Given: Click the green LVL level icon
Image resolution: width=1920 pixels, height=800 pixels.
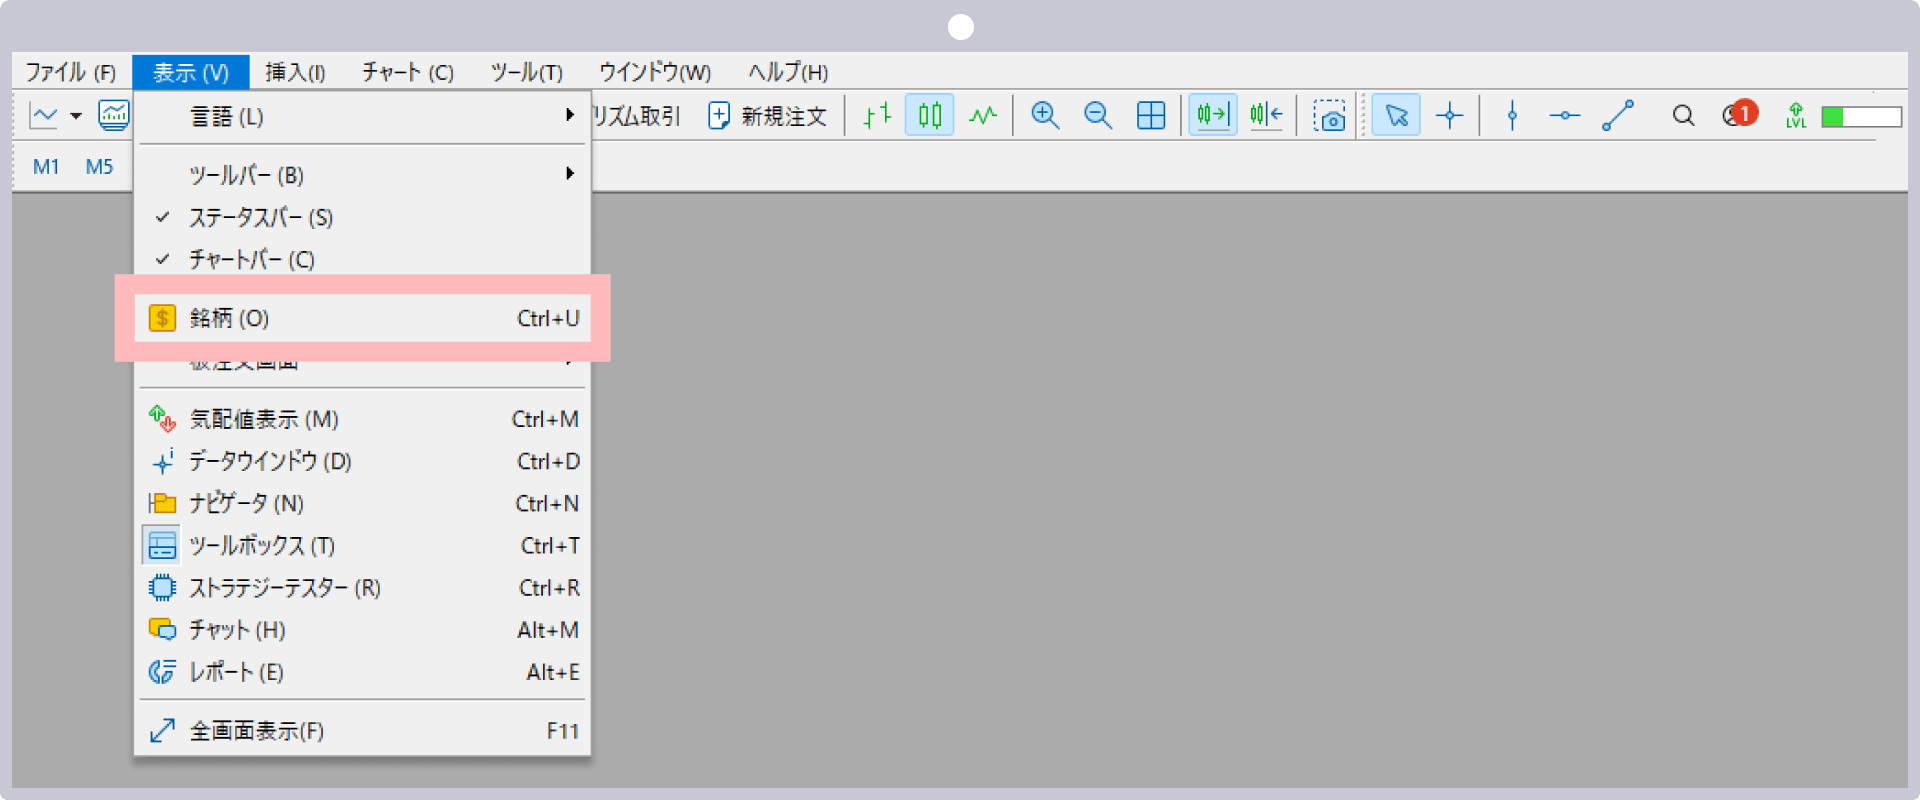Looking at the screenshot, I should (x=1796, y=116).
